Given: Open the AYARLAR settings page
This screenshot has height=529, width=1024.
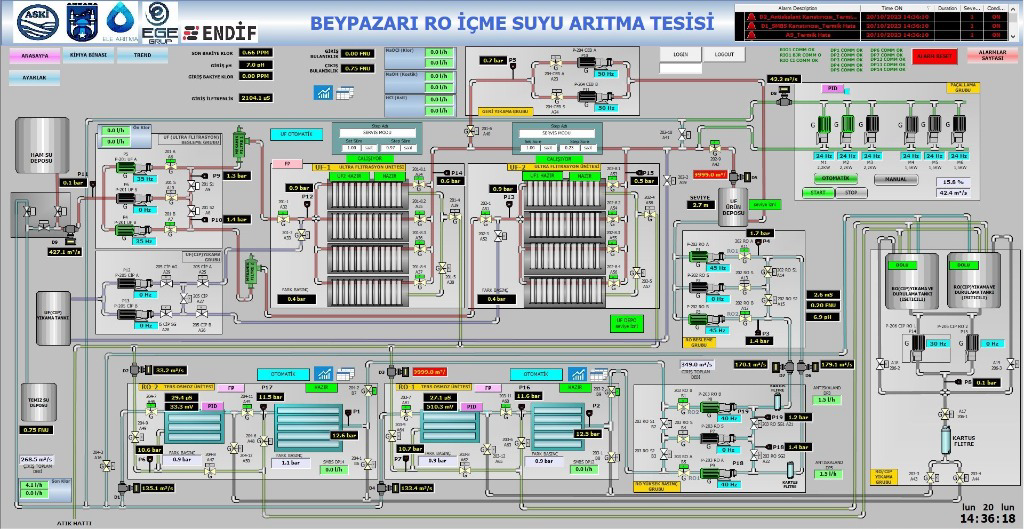Looking at the screenshot, I should coord(35,78).
